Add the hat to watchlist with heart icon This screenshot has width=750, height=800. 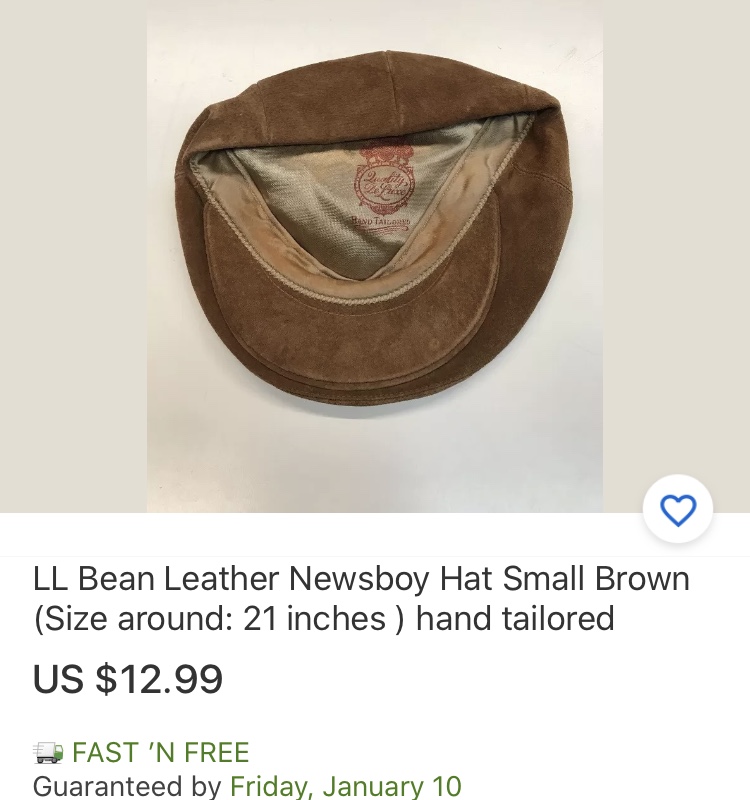[678, 509]
